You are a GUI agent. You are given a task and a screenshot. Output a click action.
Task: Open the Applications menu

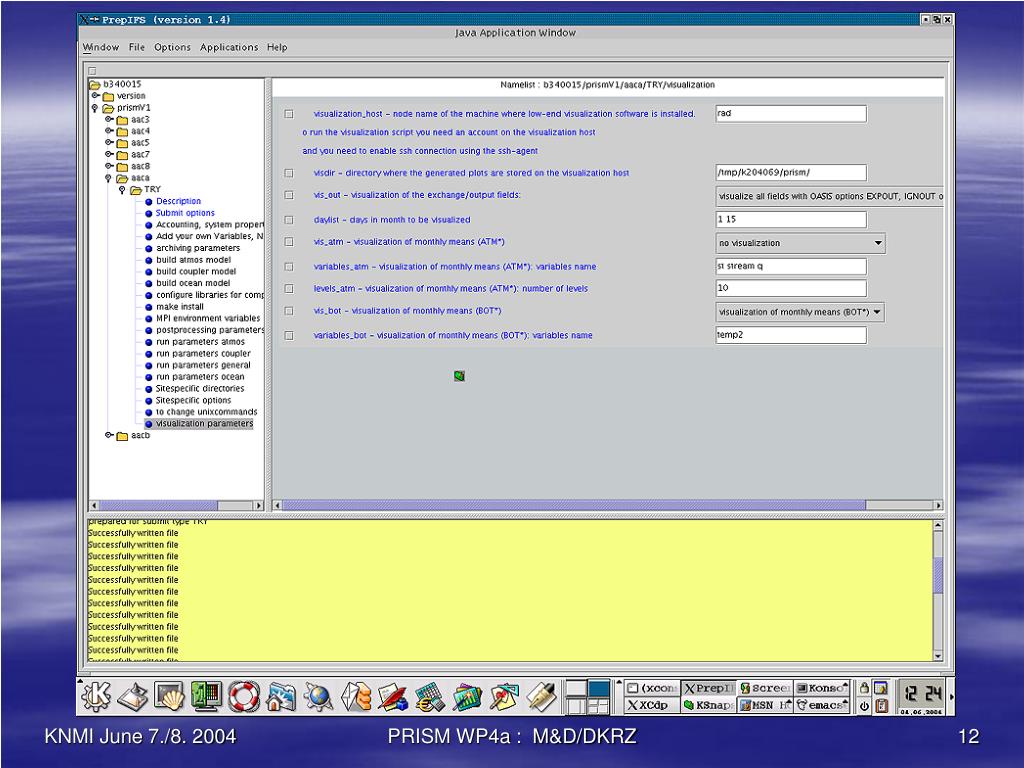click(229, 47)
